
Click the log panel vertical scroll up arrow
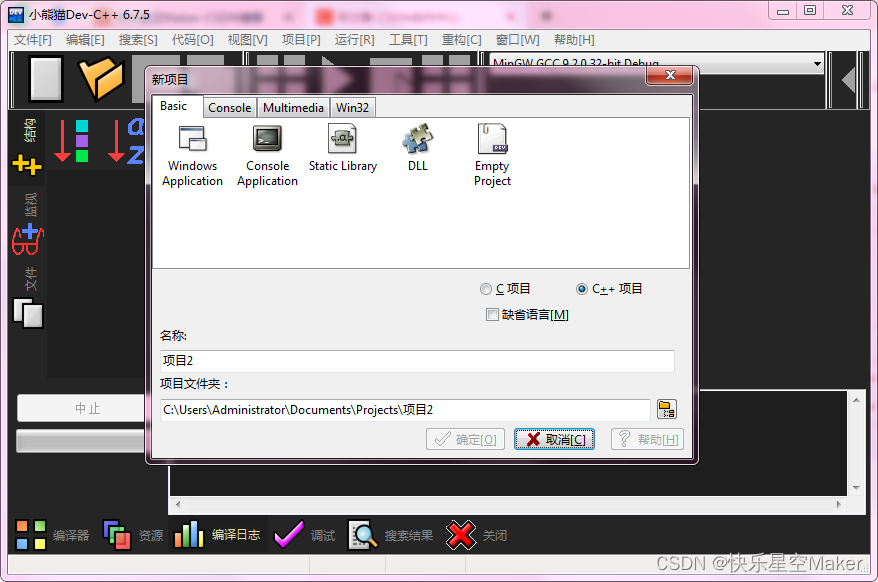click(856, 400)
